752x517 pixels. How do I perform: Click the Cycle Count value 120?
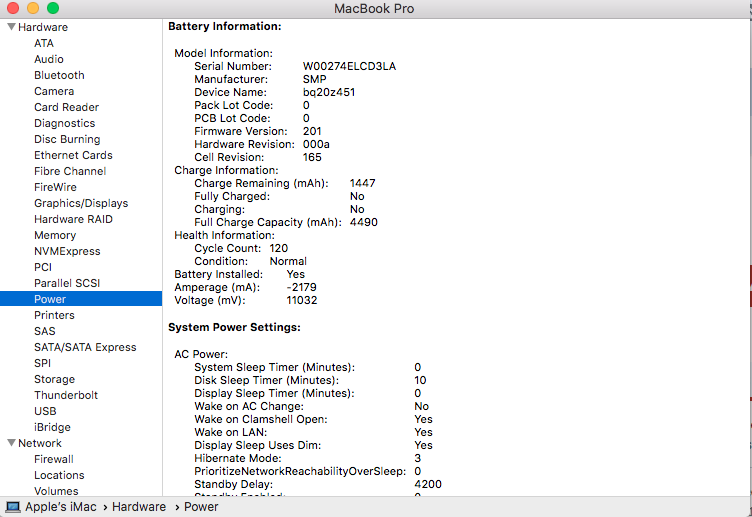[279, 248]
